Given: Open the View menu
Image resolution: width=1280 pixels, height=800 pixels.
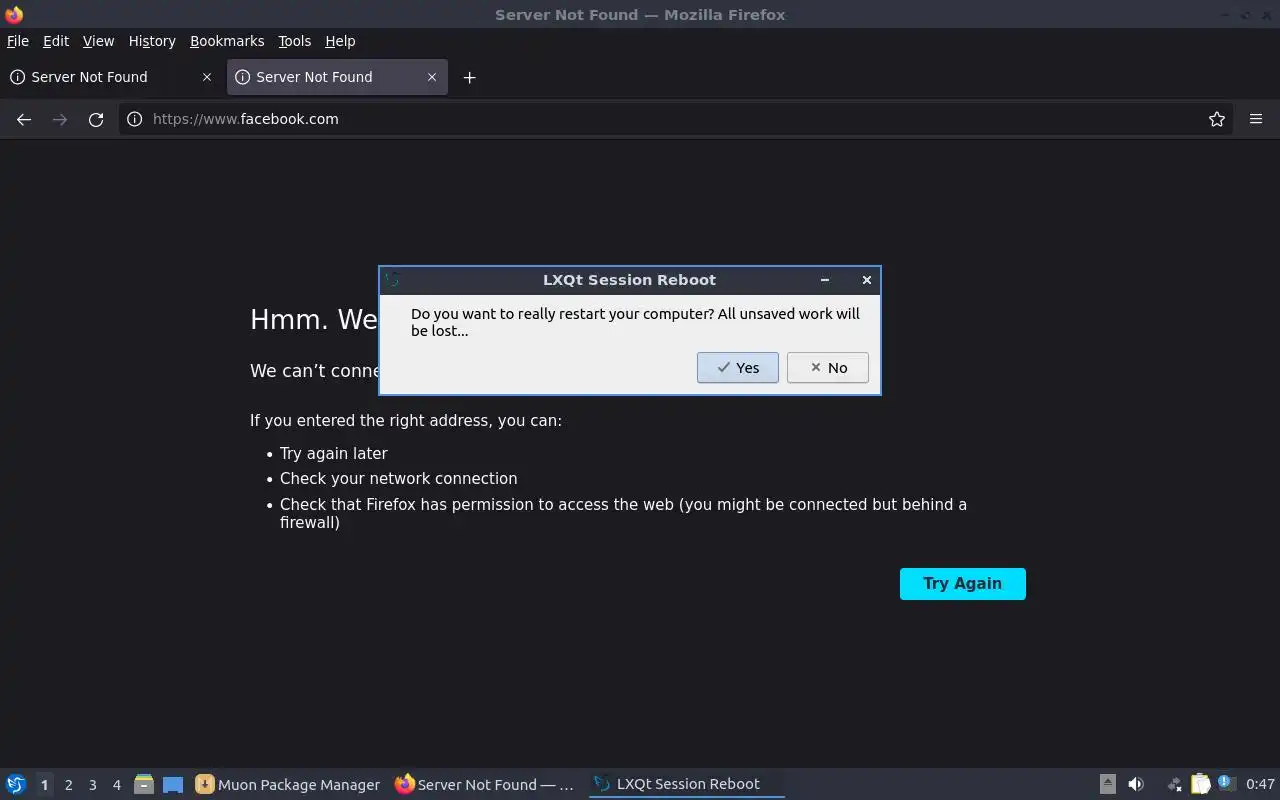Looking at the screenshot, I should coord(98,41).
